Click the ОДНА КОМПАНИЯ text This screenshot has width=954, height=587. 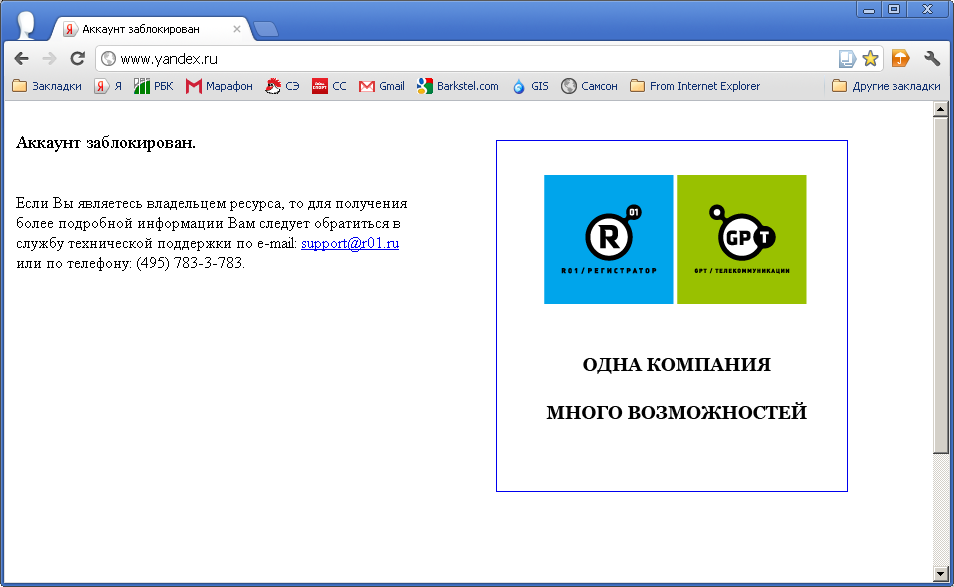pos(677,364)
